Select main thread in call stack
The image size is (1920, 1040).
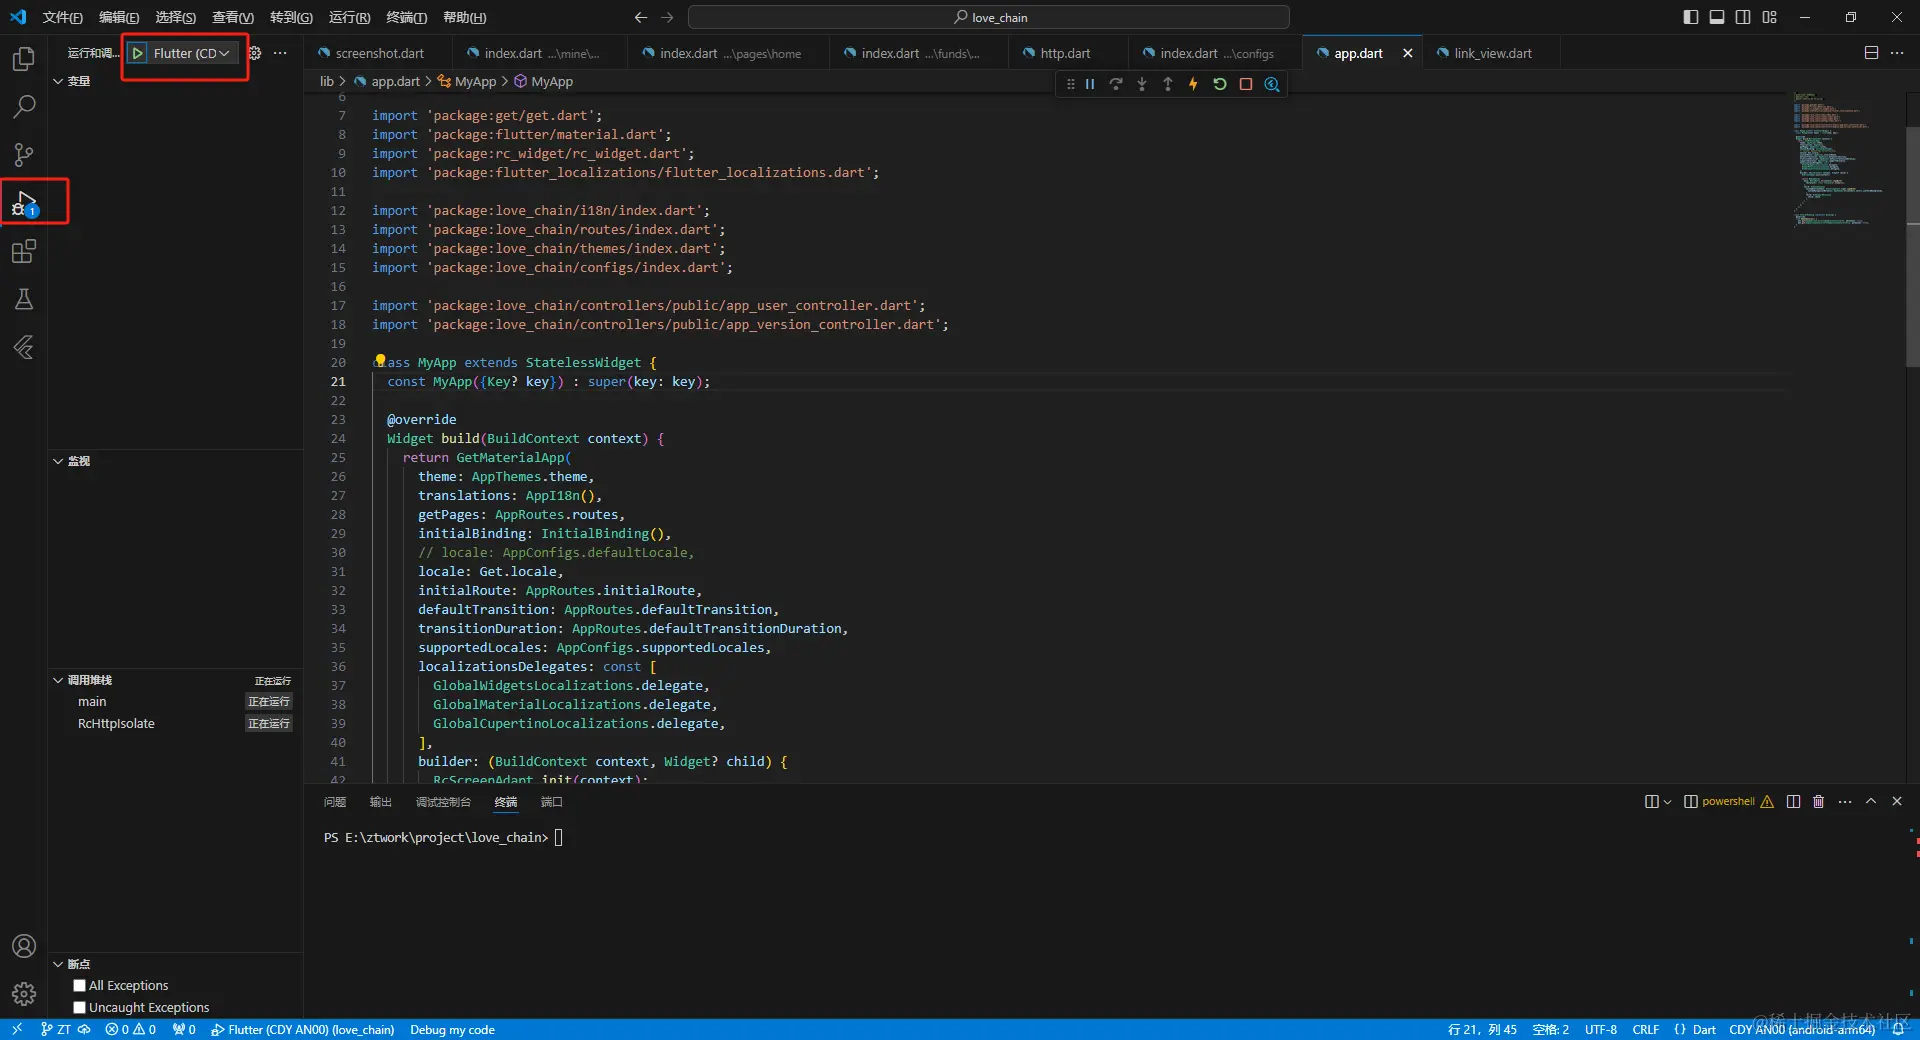coord(92,702)
